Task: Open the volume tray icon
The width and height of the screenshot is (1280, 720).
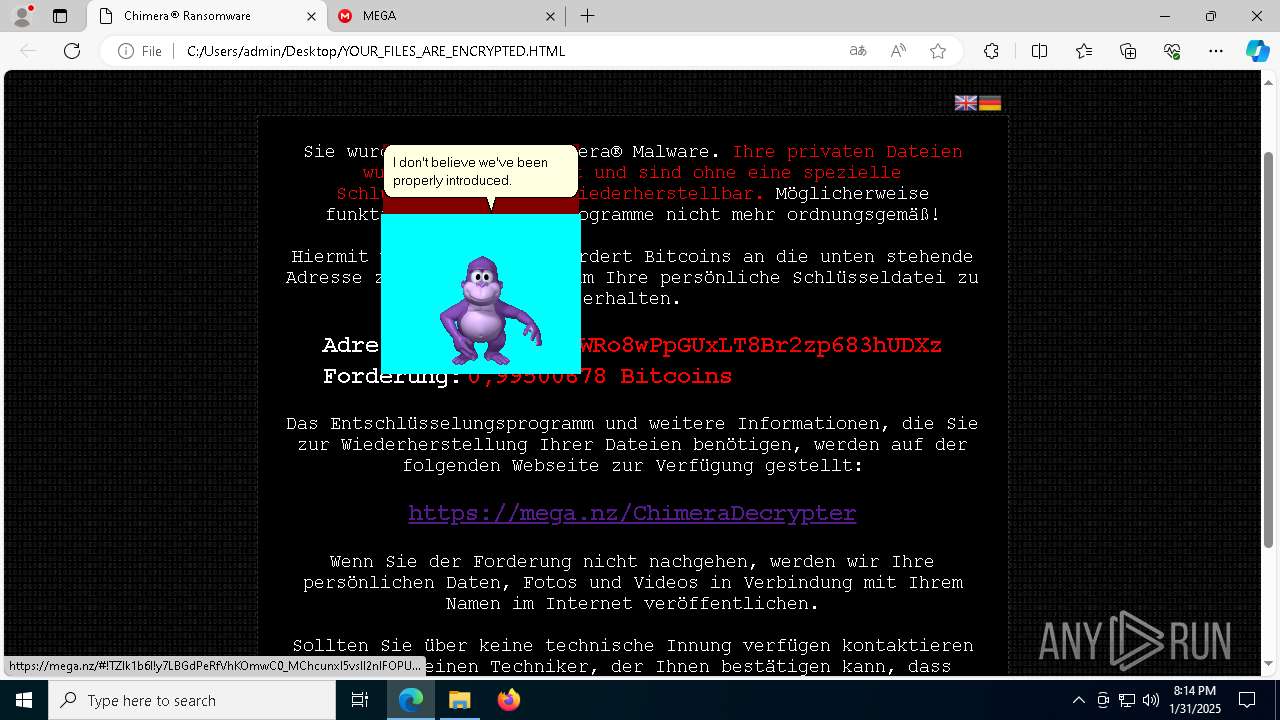Action: pyautogui.click(x=1150, y=700)
